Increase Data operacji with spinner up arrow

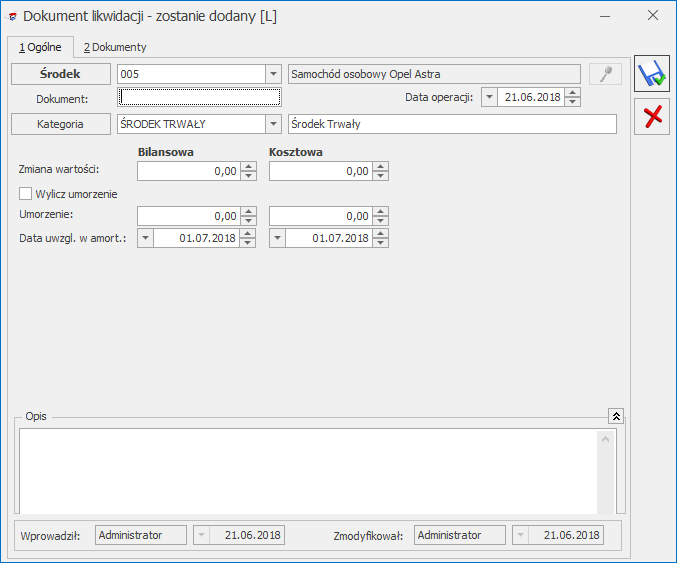click(572, 93)
